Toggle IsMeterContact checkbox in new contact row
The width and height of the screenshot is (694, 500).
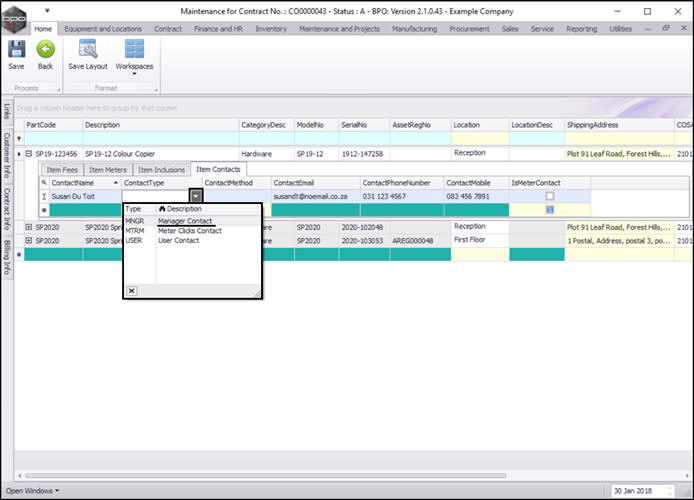coord(550,210)
